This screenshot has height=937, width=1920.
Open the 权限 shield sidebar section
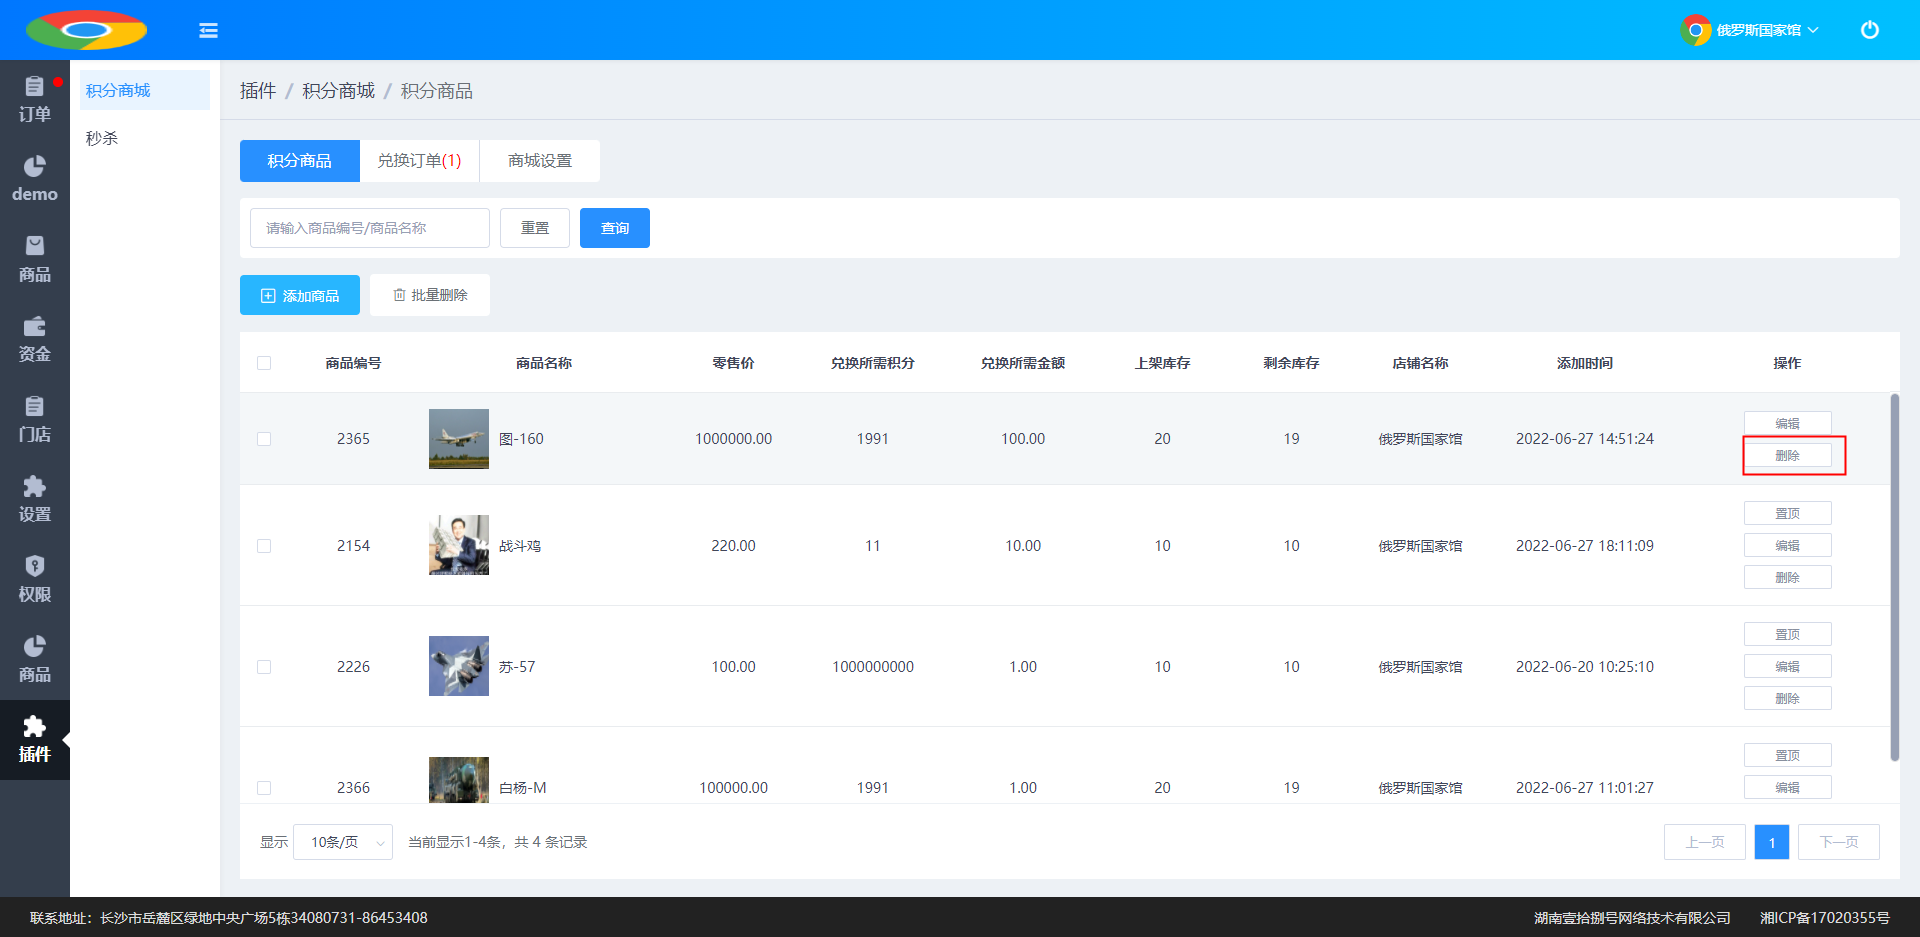35,580
